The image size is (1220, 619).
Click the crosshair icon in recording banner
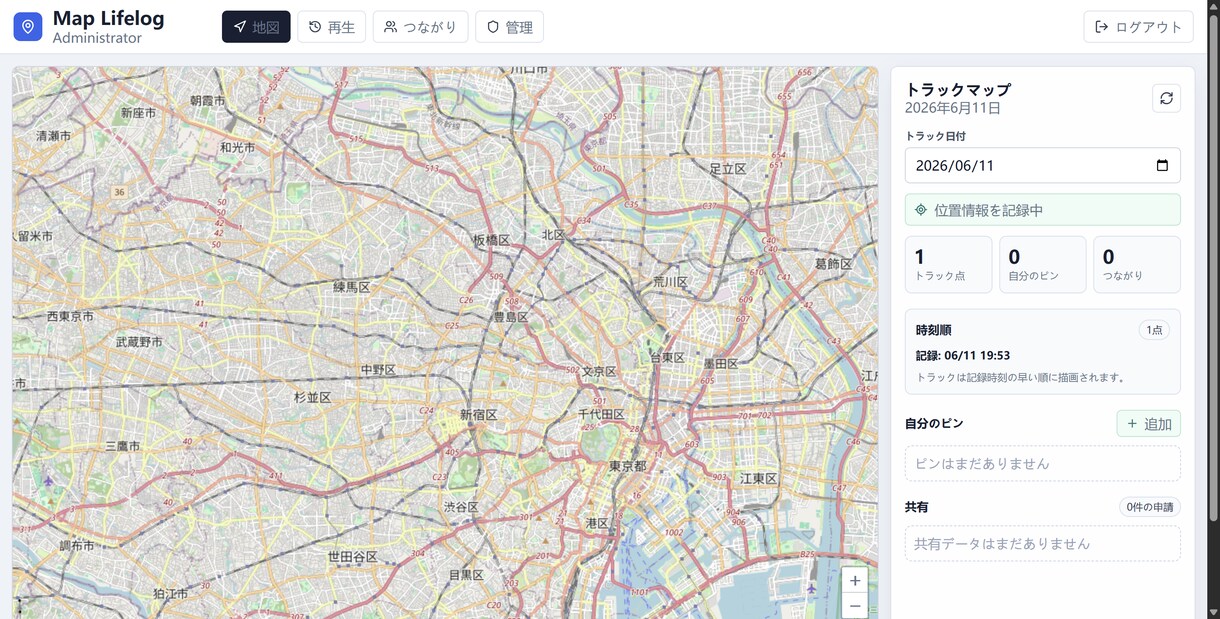tap(921, 210)
